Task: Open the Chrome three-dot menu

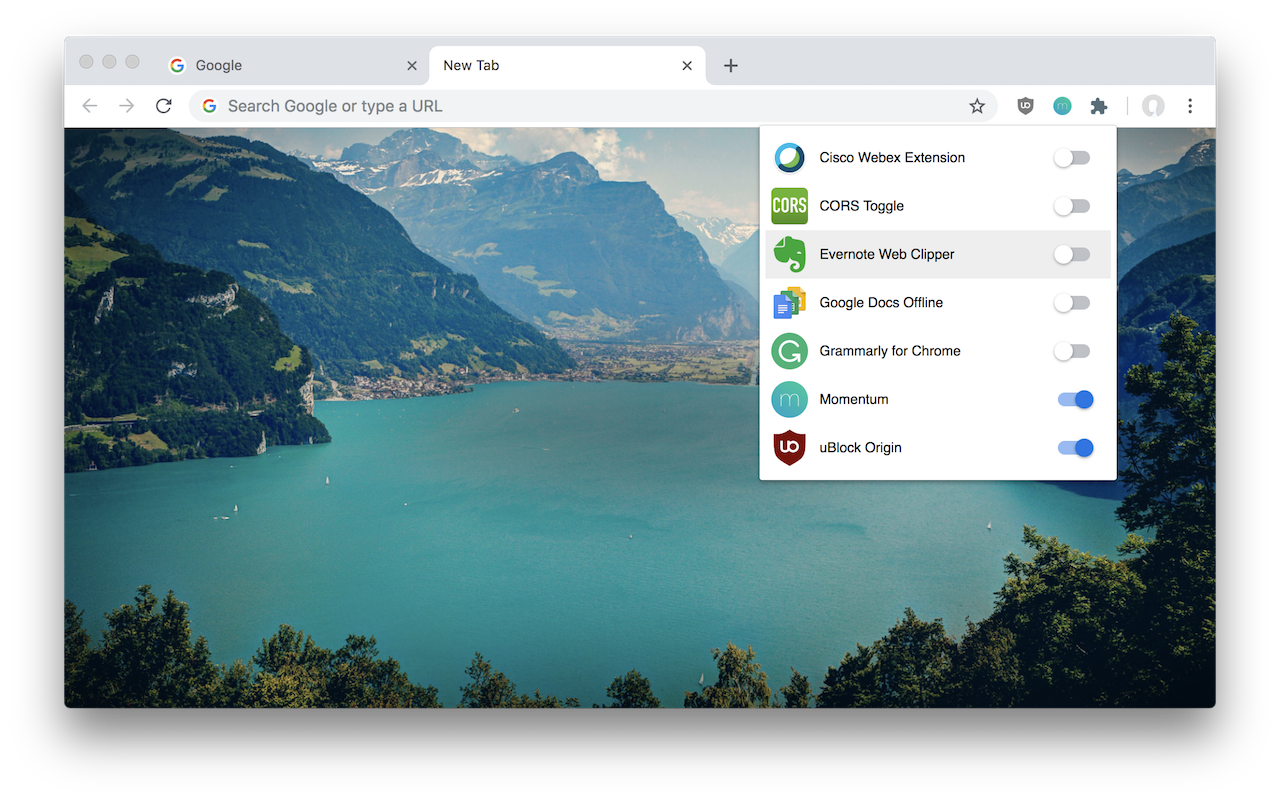Action: click(1190, 106)
